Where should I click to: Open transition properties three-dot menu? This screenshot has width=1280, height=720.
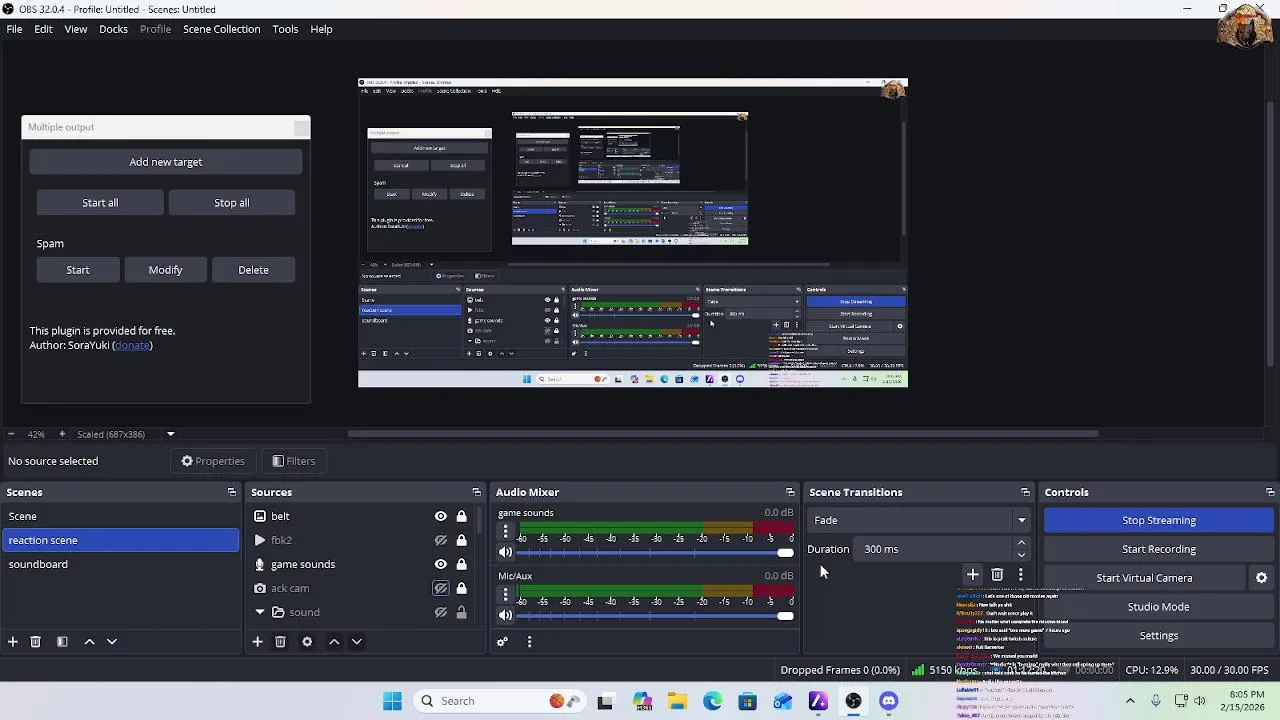coord(1020,575)
